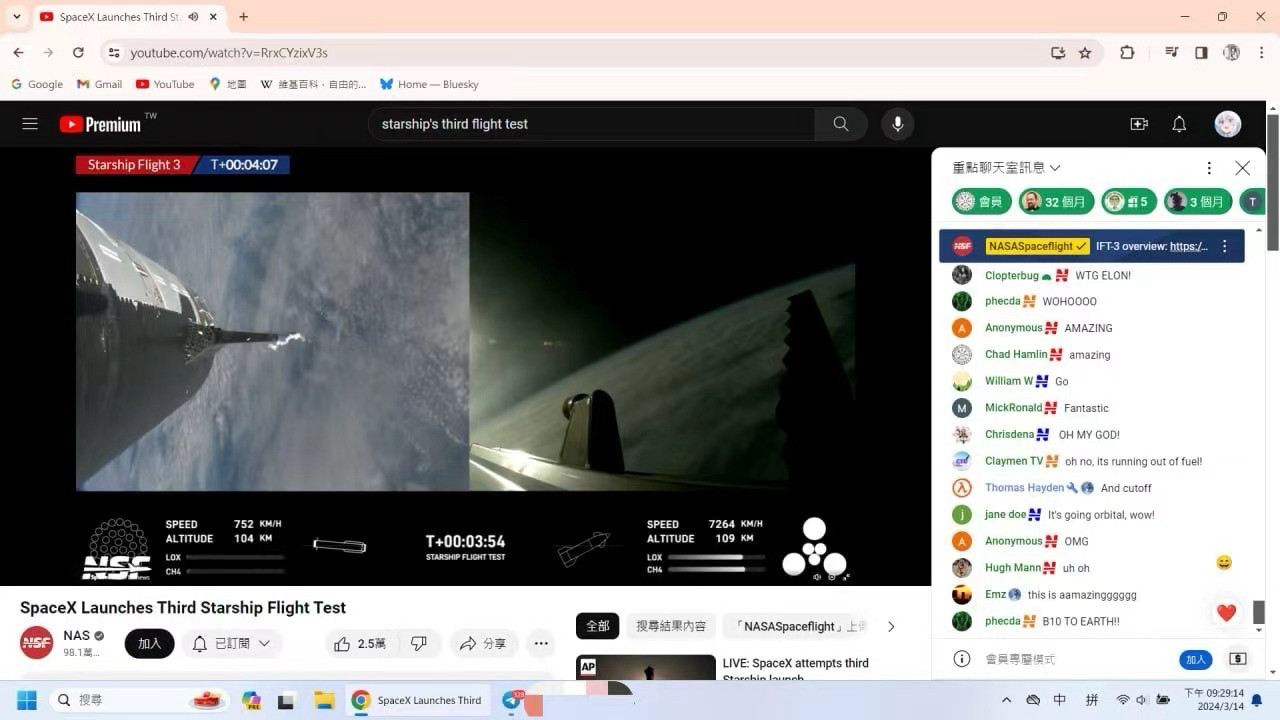
Task: Open the Chrome side panel
Action: pos(1201,52)
